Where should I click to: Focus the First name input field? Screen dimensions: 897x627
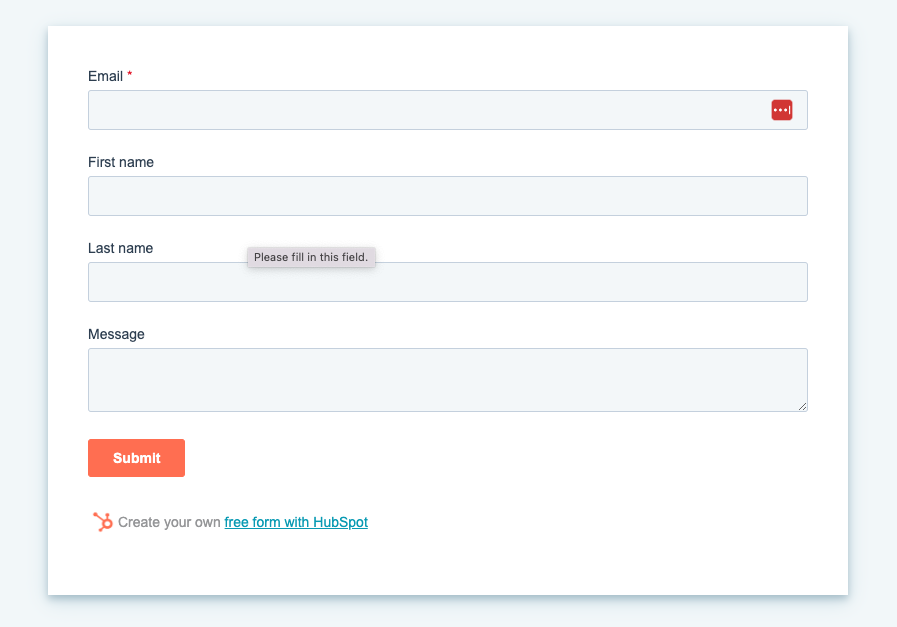click(447, 196)
